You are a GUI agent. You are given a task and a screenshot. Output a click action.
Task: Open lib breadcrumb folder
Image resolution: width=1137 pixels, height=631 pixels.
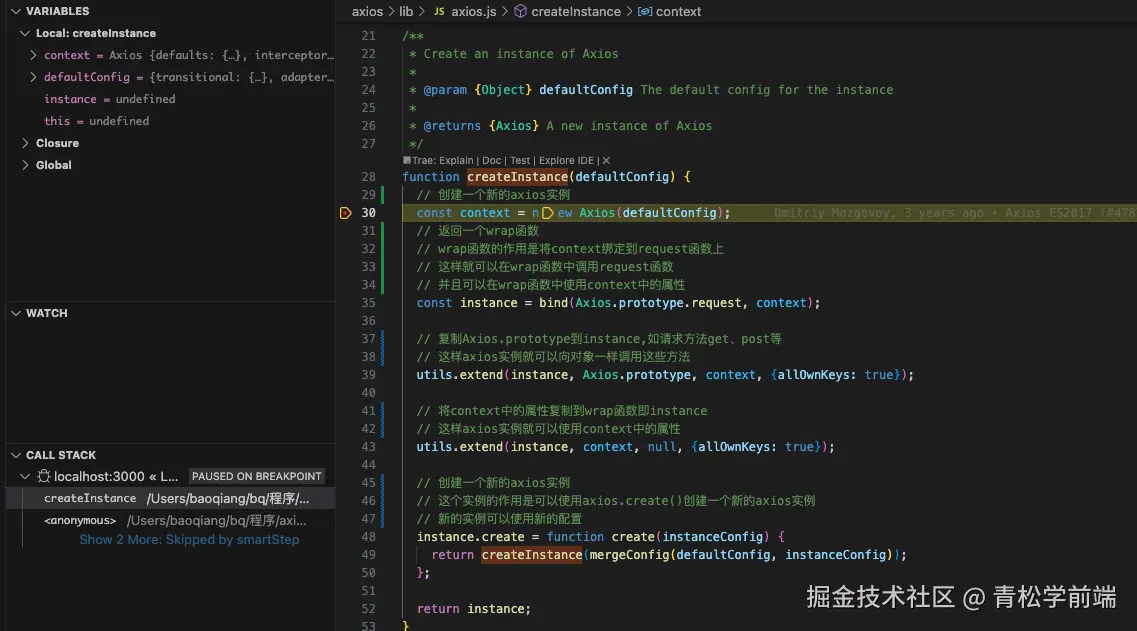tap(406, 12)
